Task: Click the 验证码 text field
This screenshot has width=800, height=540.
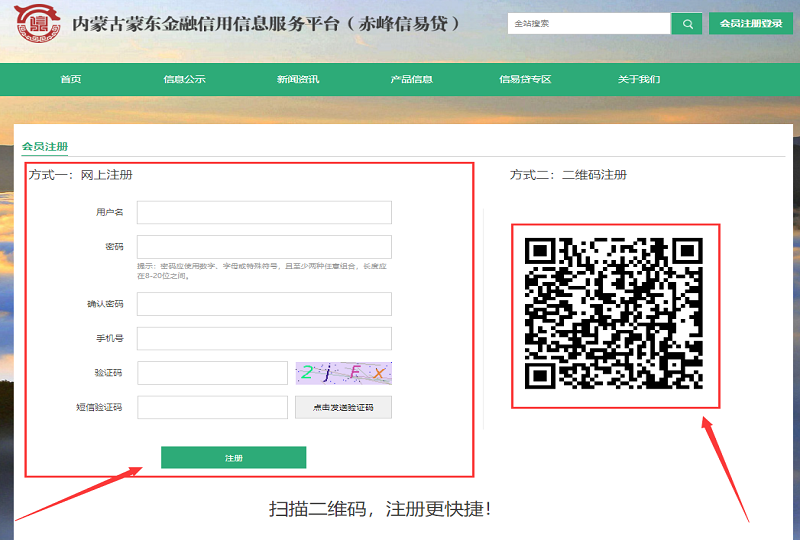Action: coord(212,373)
